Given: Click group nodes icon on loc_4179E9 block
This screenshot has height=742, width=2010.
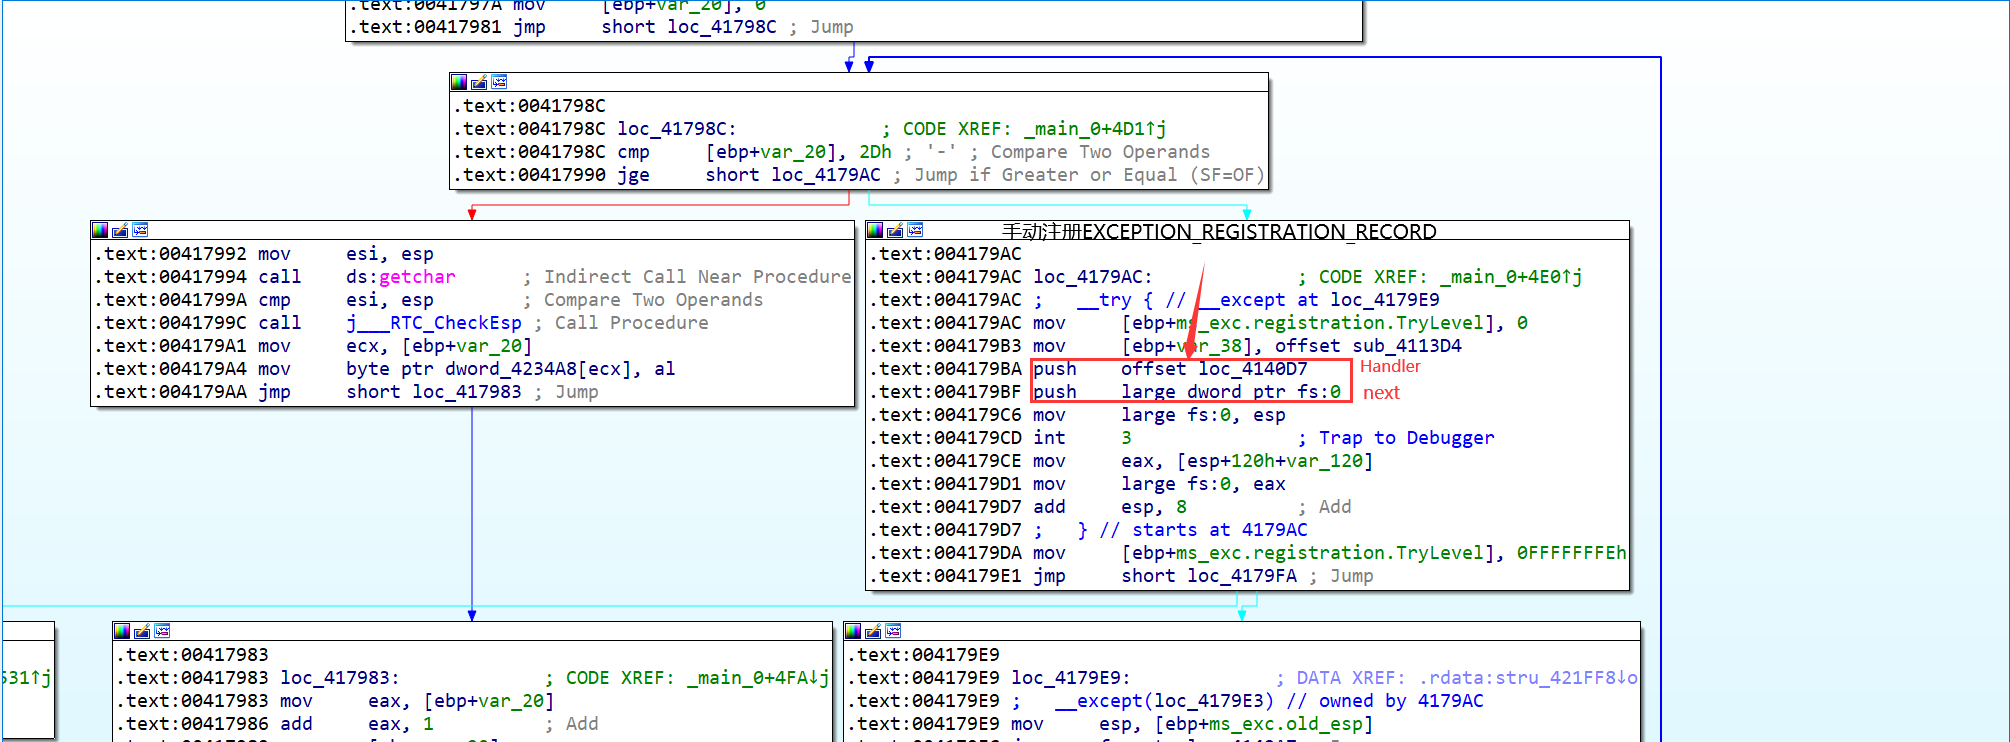Looking at the screenshot, I should [893, 631].
